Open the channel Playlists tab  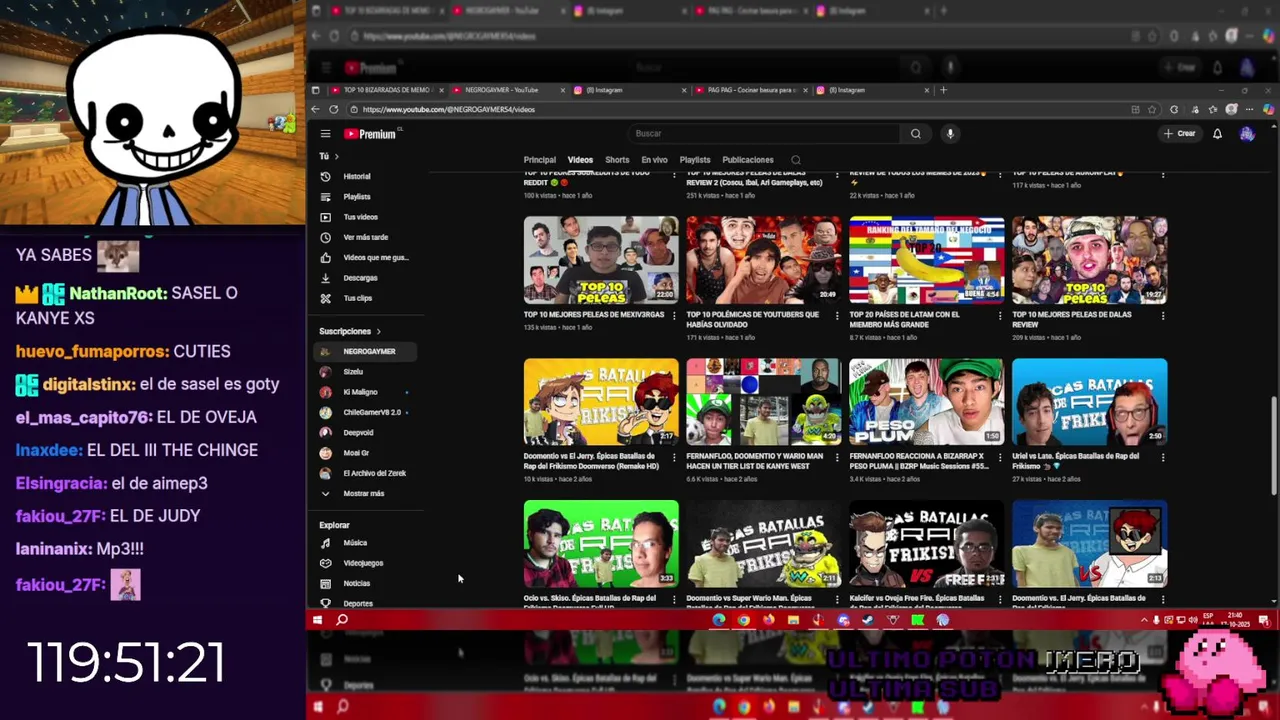pos(695,160)
